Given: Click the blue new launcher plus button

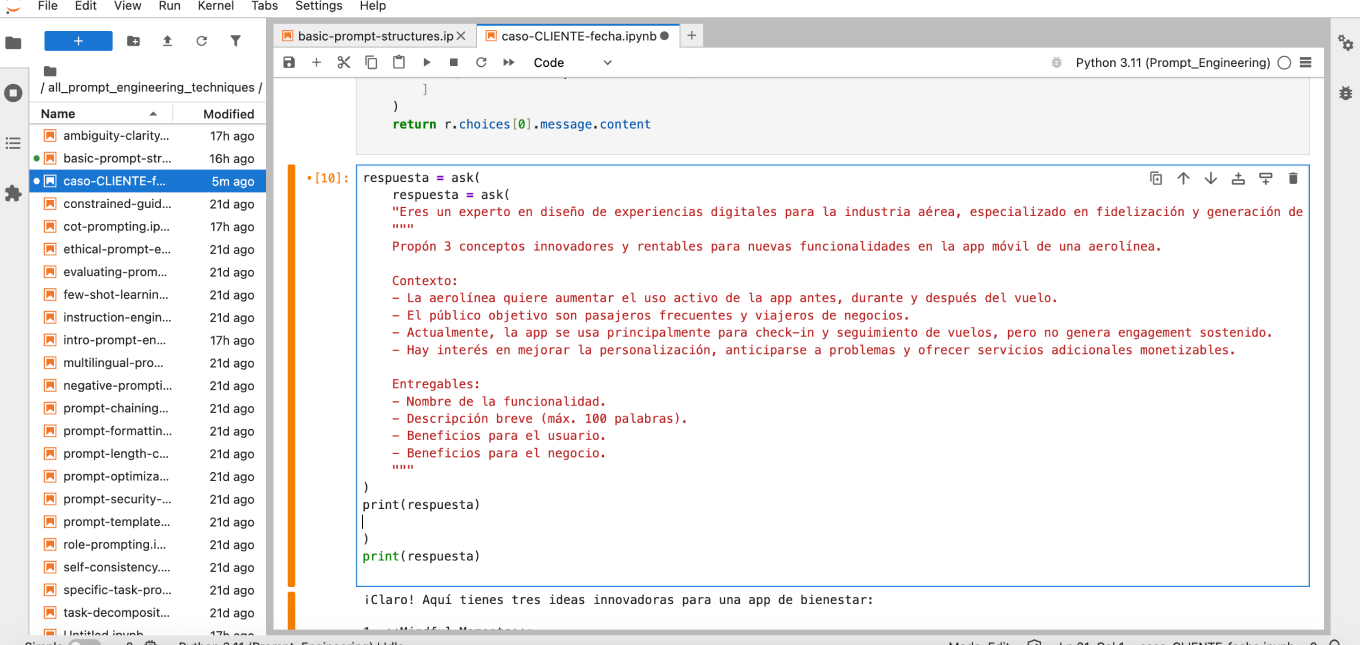Looking at the screenshot, I should 78,41.
